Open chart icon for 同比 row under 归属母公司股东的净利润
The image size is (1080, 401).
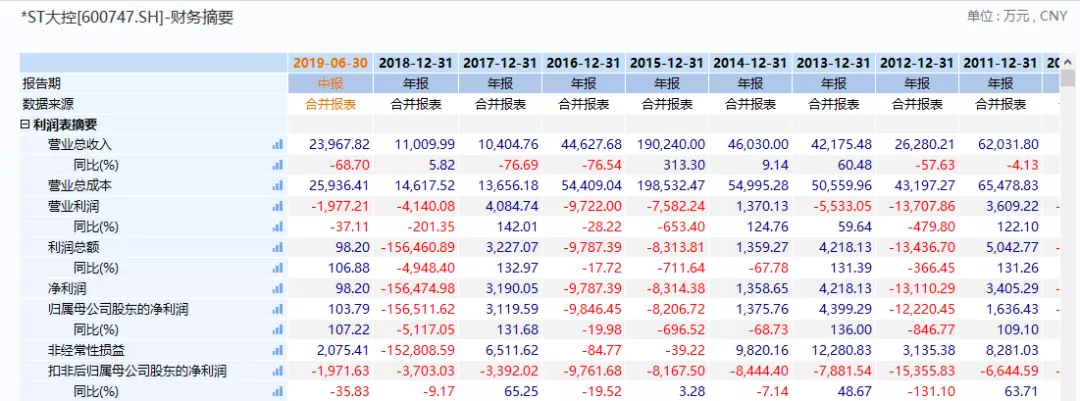(278, 331)
